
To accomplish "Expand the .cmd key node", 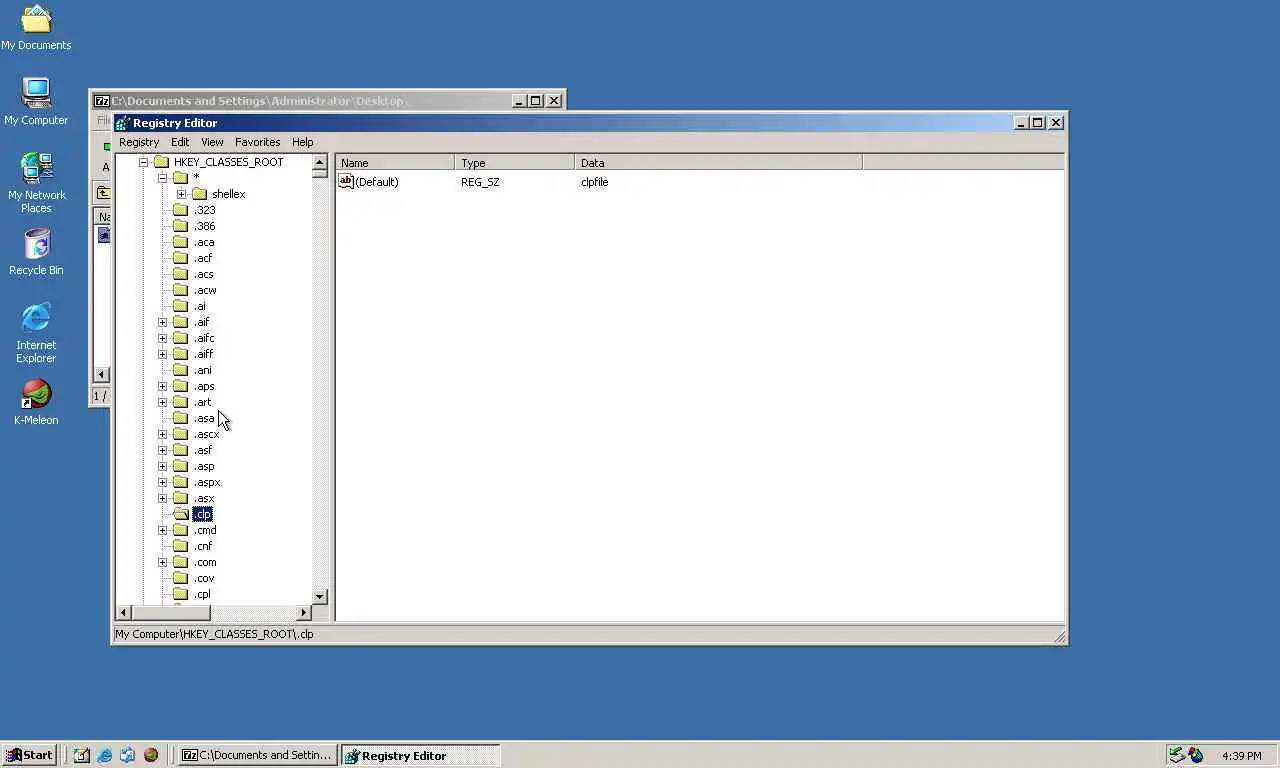I will (163, 530).
